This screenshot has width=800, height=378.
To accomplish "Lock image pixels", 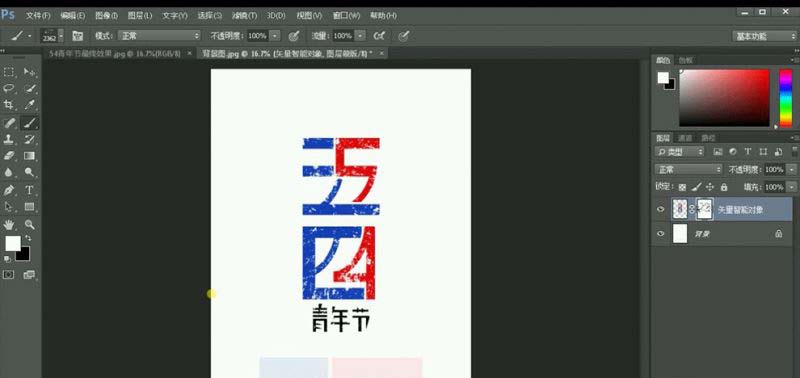I will click(x=696, y=187).
